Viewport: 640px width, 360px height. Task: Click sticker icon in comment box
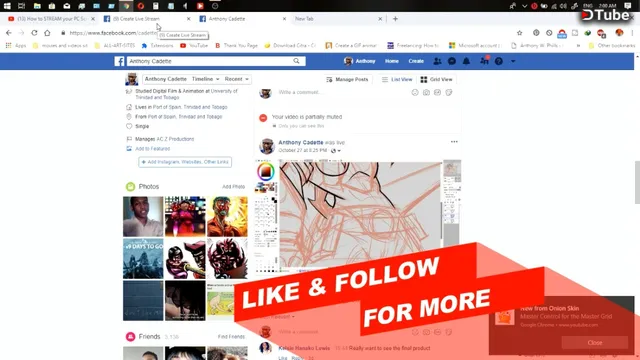pyautogui.click(x=449, y=93)
